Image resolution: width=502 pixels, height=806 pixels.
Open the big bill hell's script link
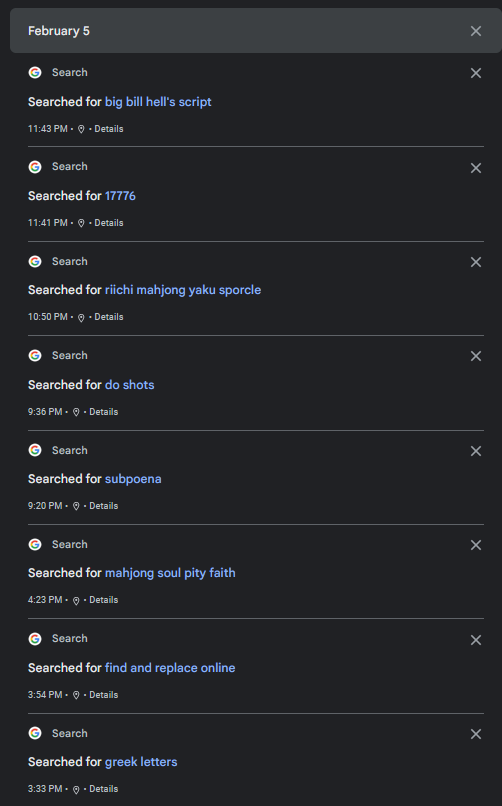(x=158, y=102)
